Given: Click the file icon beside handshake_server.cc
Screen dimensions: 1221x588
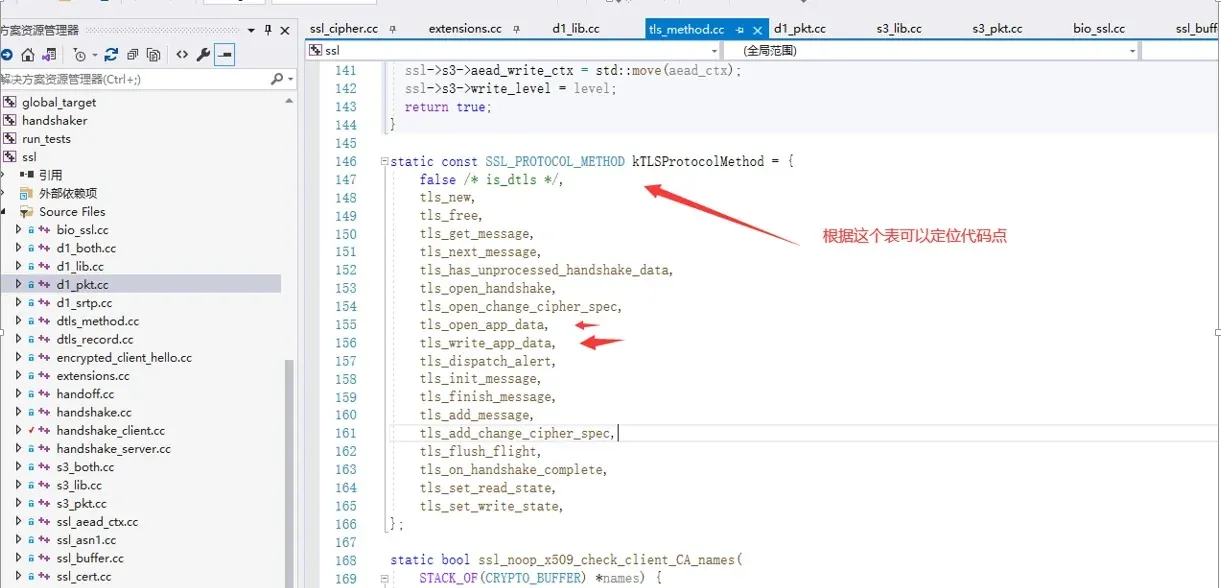Looking at the screenshot, I should tap(44, 449).
